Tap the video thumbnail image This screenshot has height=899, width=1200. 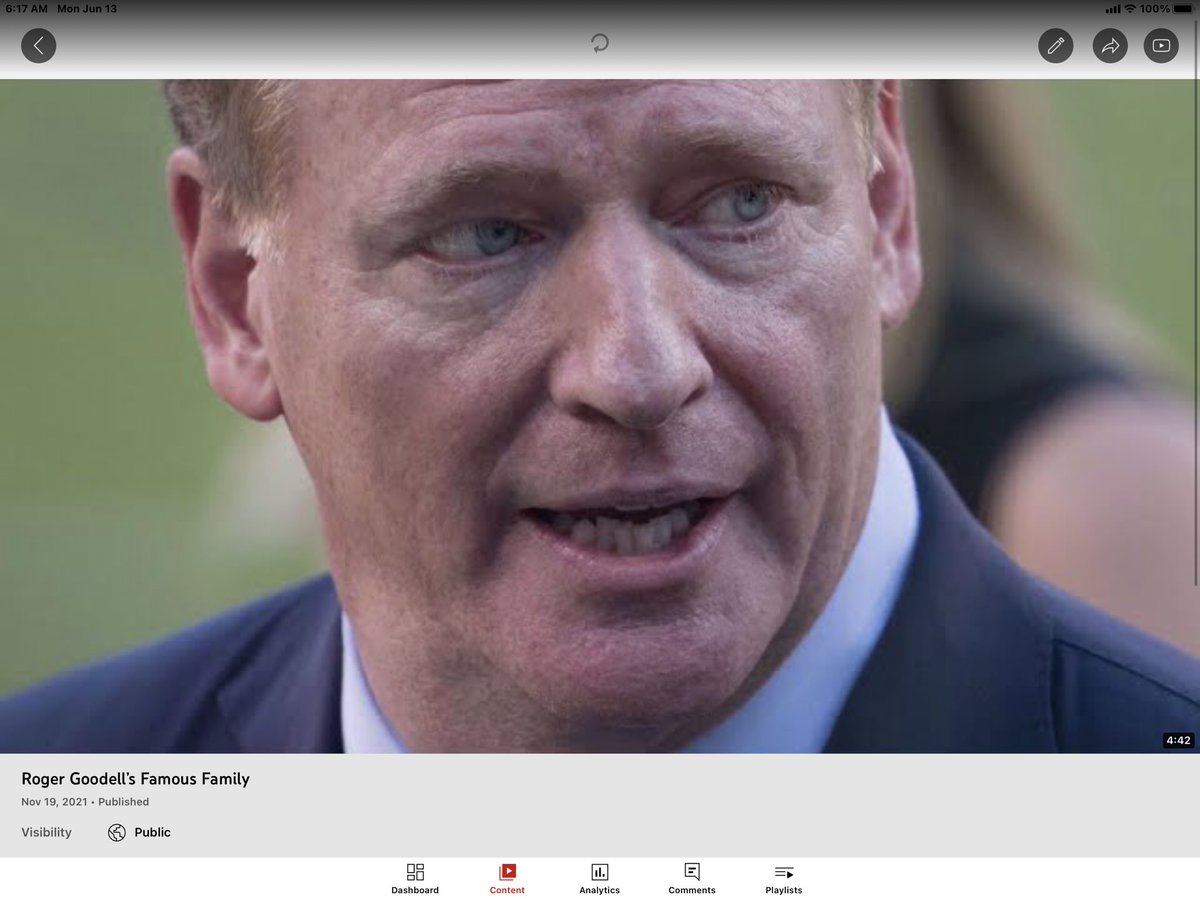pos(600,416)
